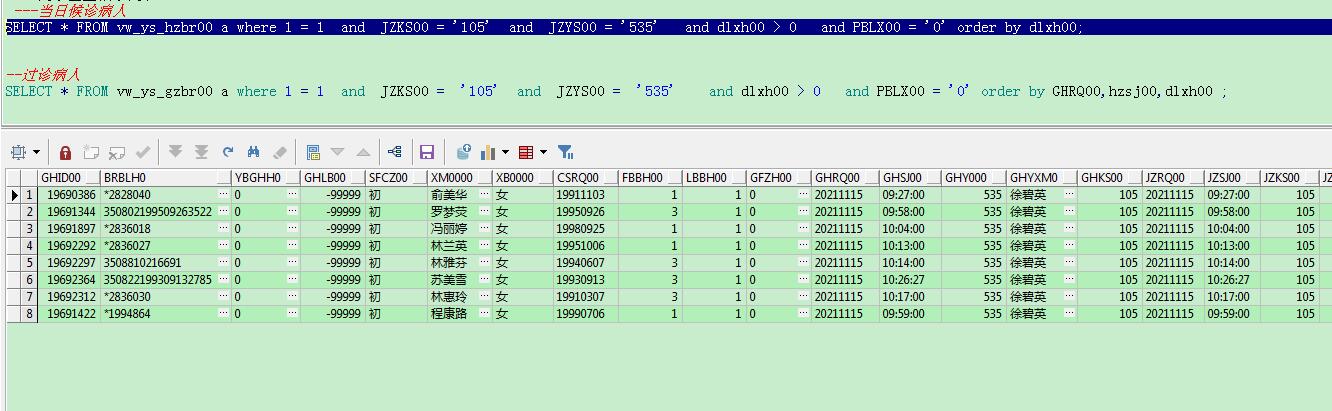Fetch the last page of results
The height and width of the screenshot is (411, 1332).
pos(201,152)
